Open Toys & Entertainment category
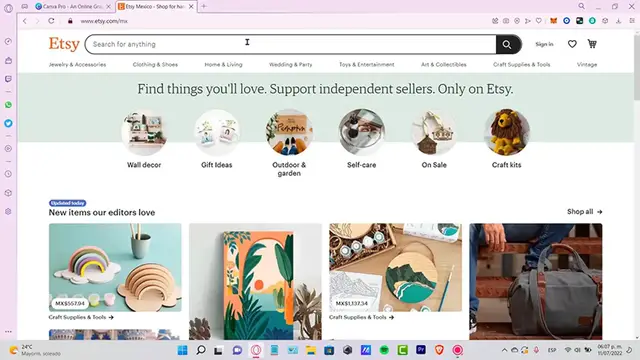Screen dimensions: 640x360 (367, 64)
